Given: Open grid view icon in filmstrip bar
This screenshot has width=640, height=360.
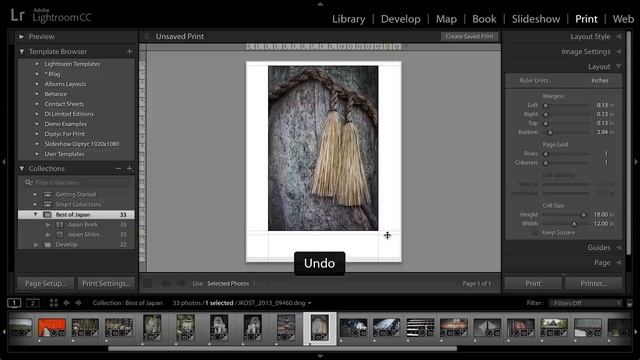Looking at the screenshot, I should 53,303.
